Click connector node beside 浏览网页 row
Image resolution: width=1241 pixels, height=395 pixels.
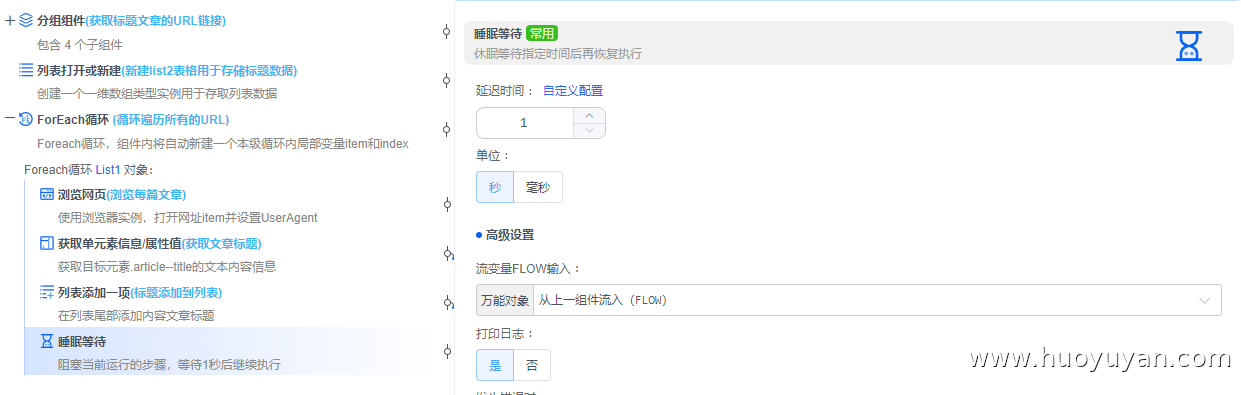(447, 204)
